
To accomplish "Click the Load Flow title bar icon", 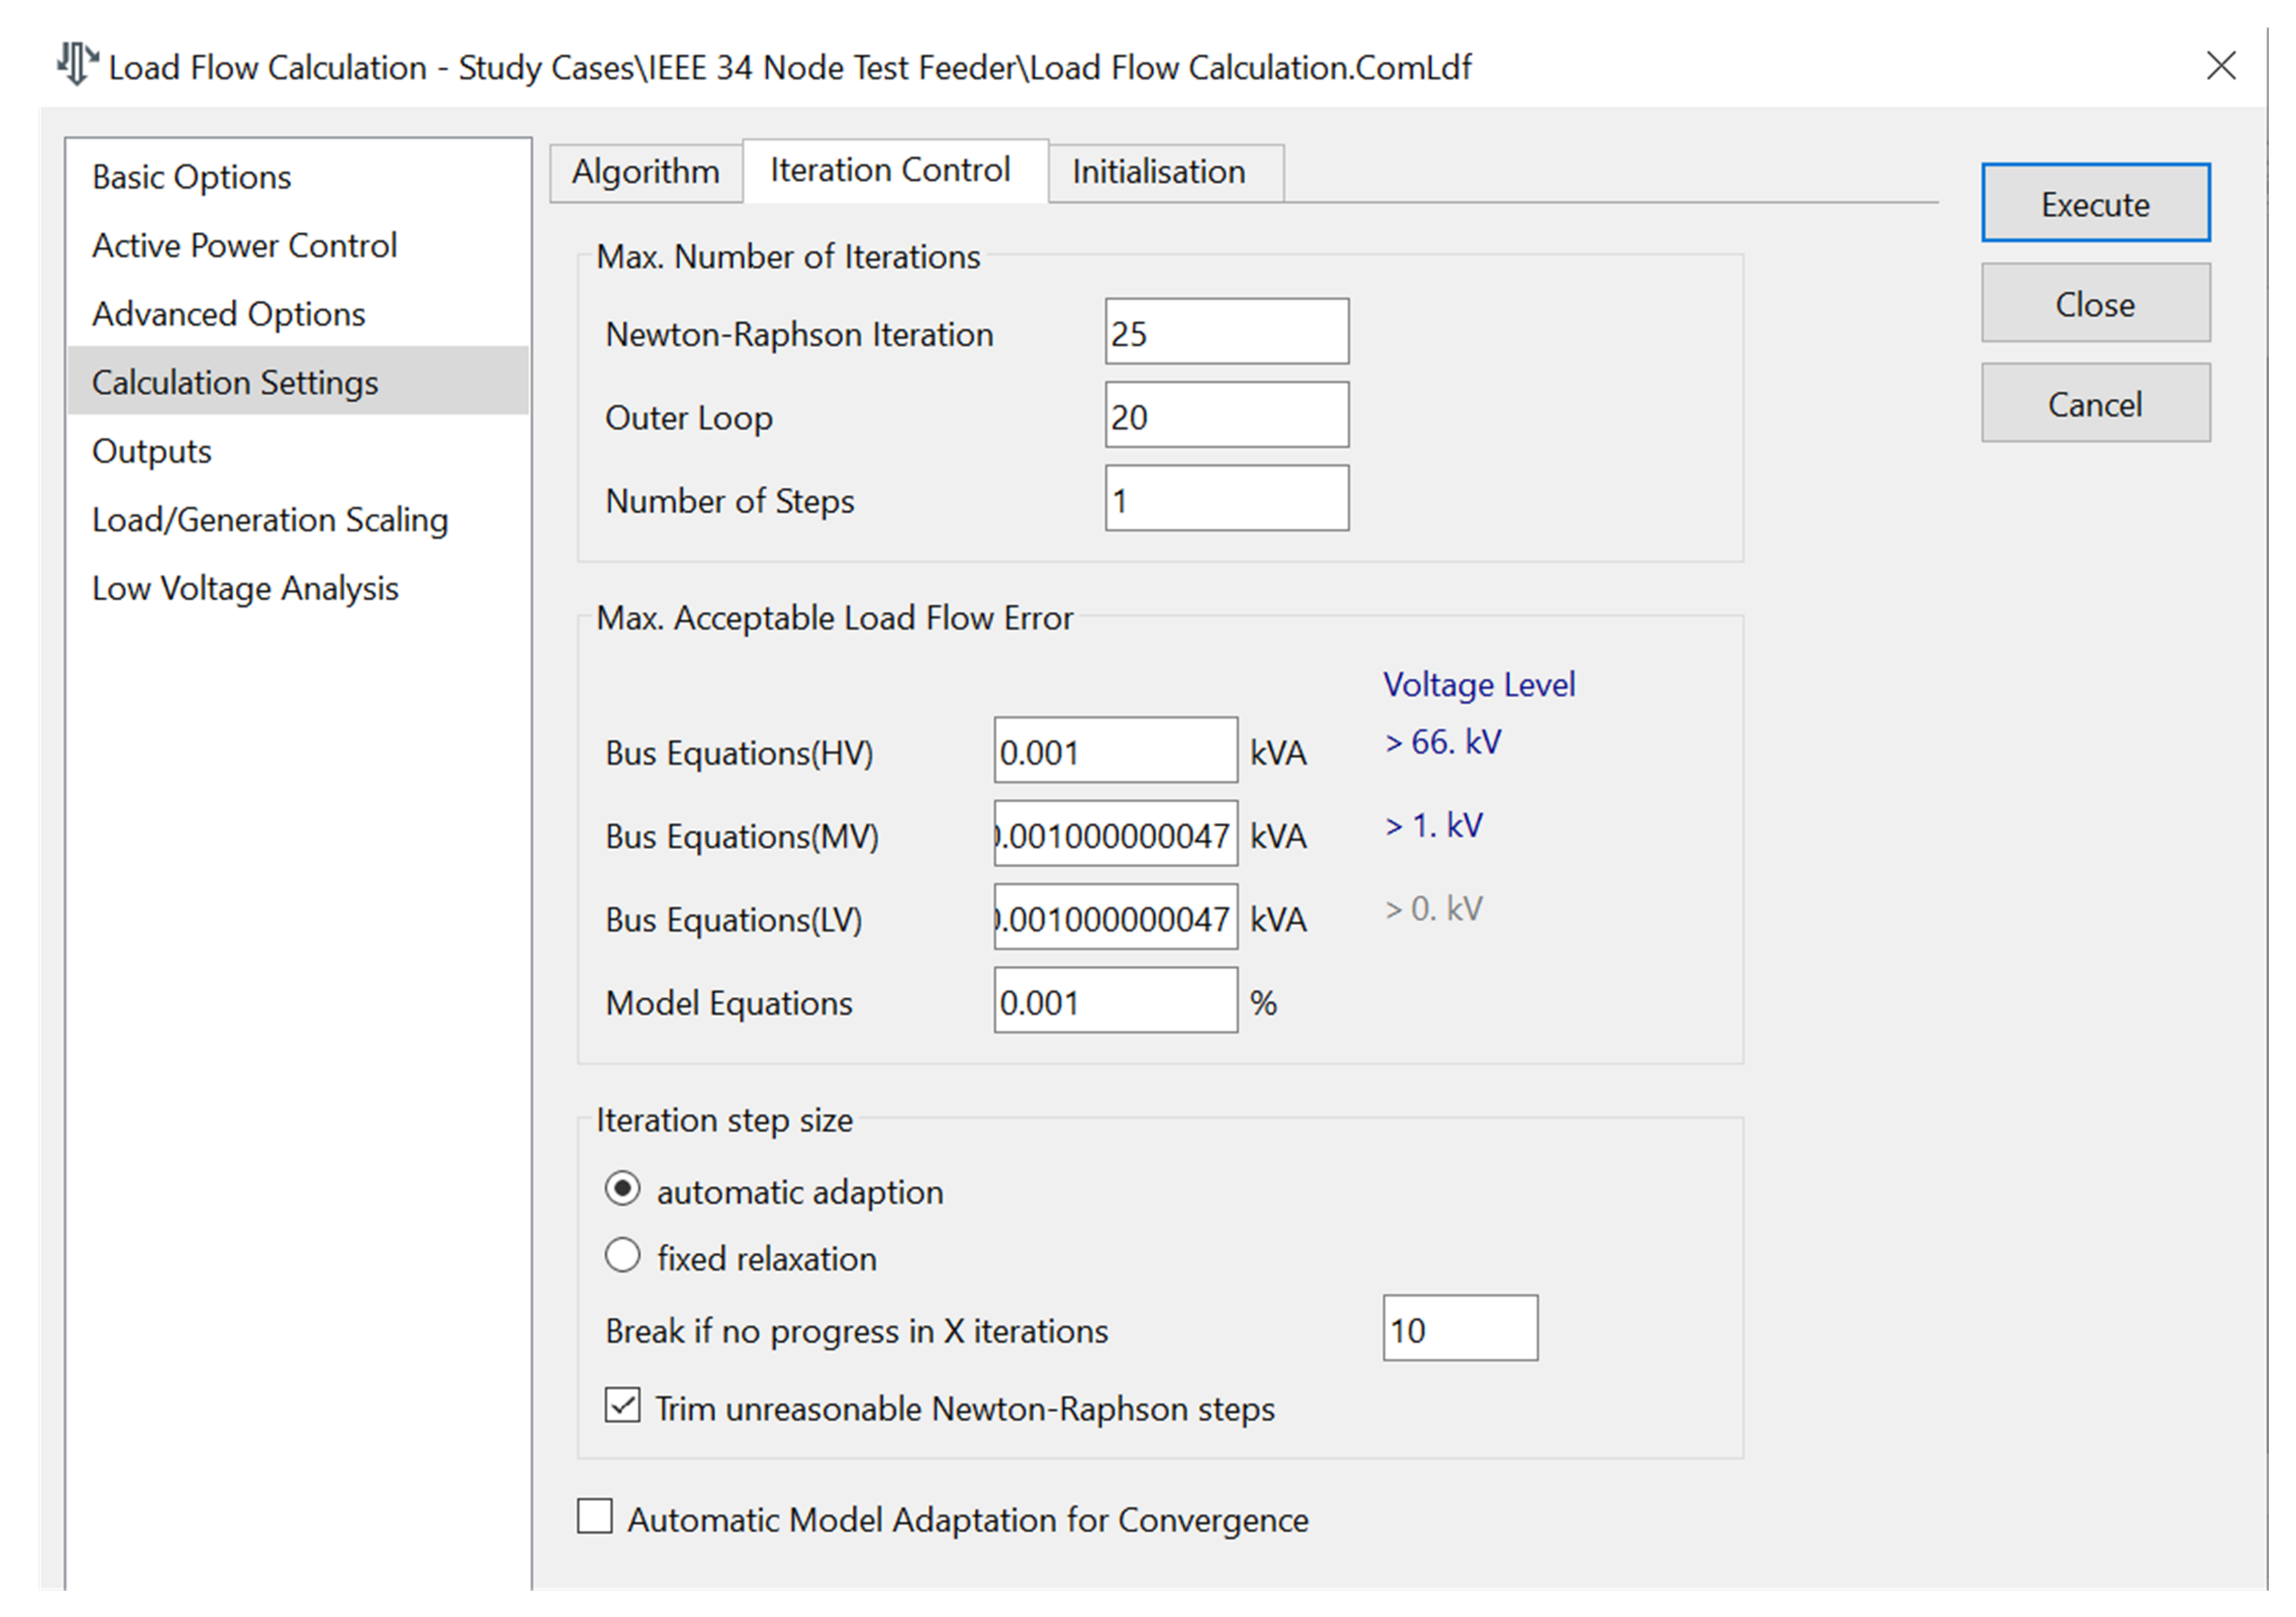I will pos(76,65).
